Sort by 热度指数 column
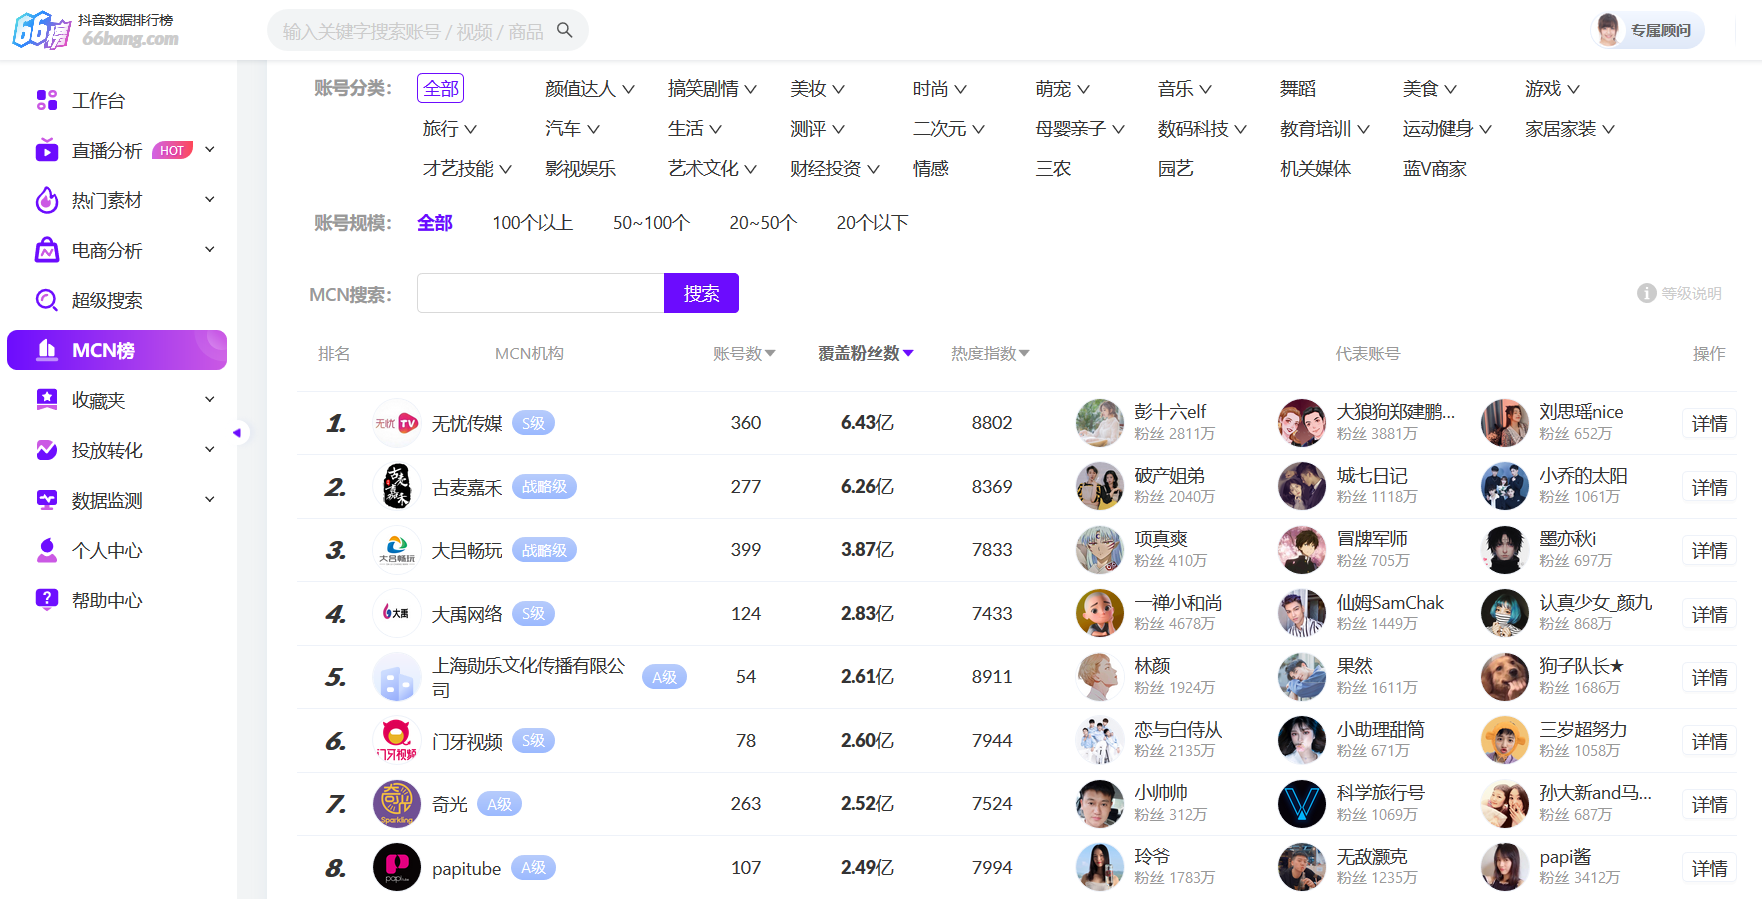Viewport: 1762px width, 899px height. (x=990, y=354)
